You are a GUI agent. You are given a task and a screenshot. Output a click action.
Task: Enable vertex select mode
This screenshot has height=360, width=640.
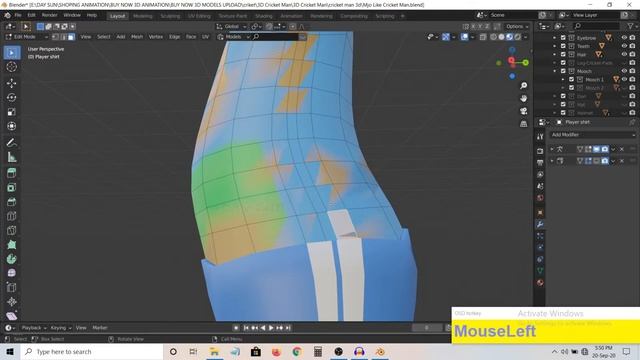pyautogui.click(x=56, y=37)
